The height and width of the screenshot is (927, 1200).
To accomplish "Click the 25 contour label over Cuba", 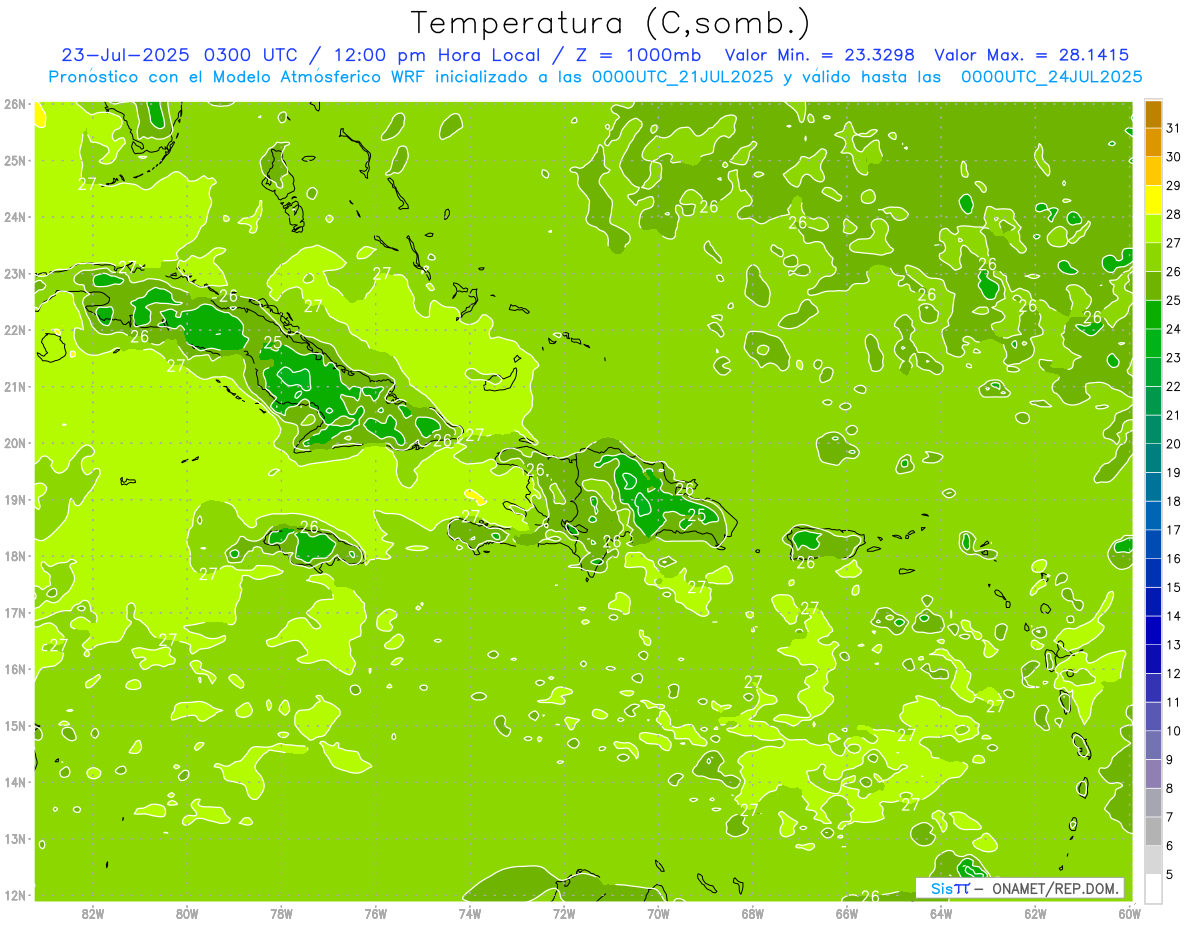I will (x=273, y=343).
